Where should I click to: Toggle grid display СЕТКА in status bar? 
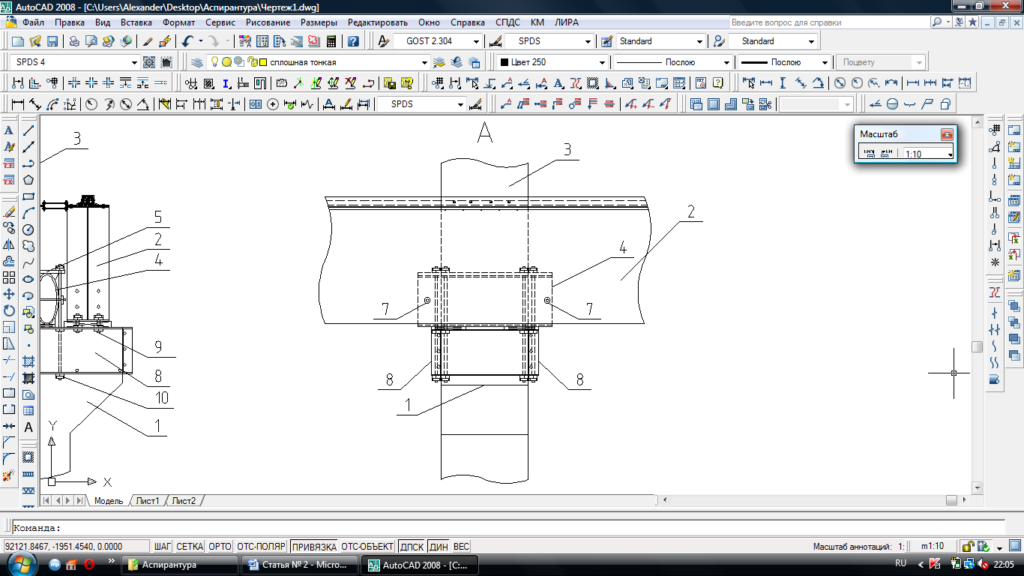pyautogui.click(x=190, y=547)
